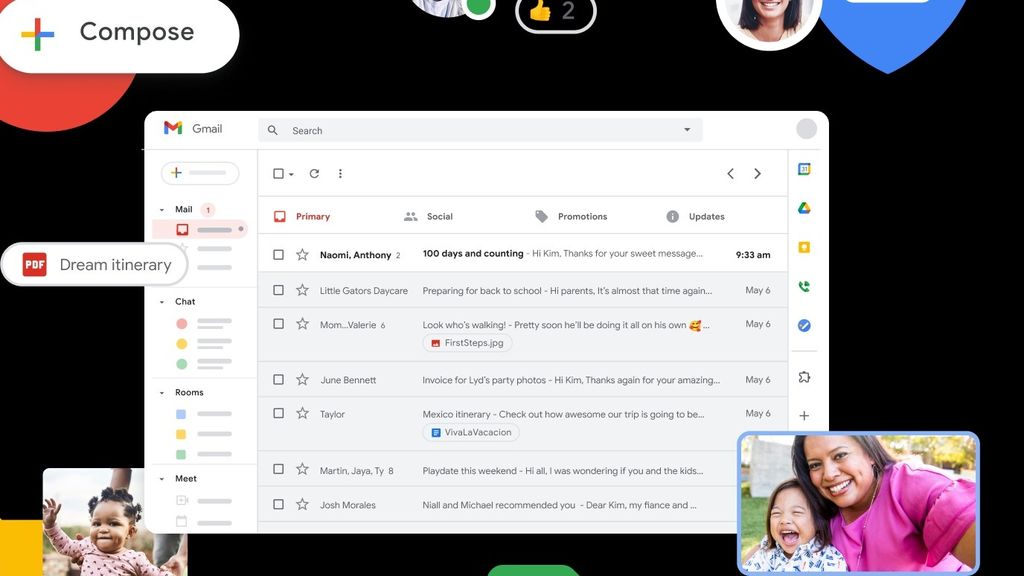Collapse the Chat section

pyautogui.click(x=162, y=302)
